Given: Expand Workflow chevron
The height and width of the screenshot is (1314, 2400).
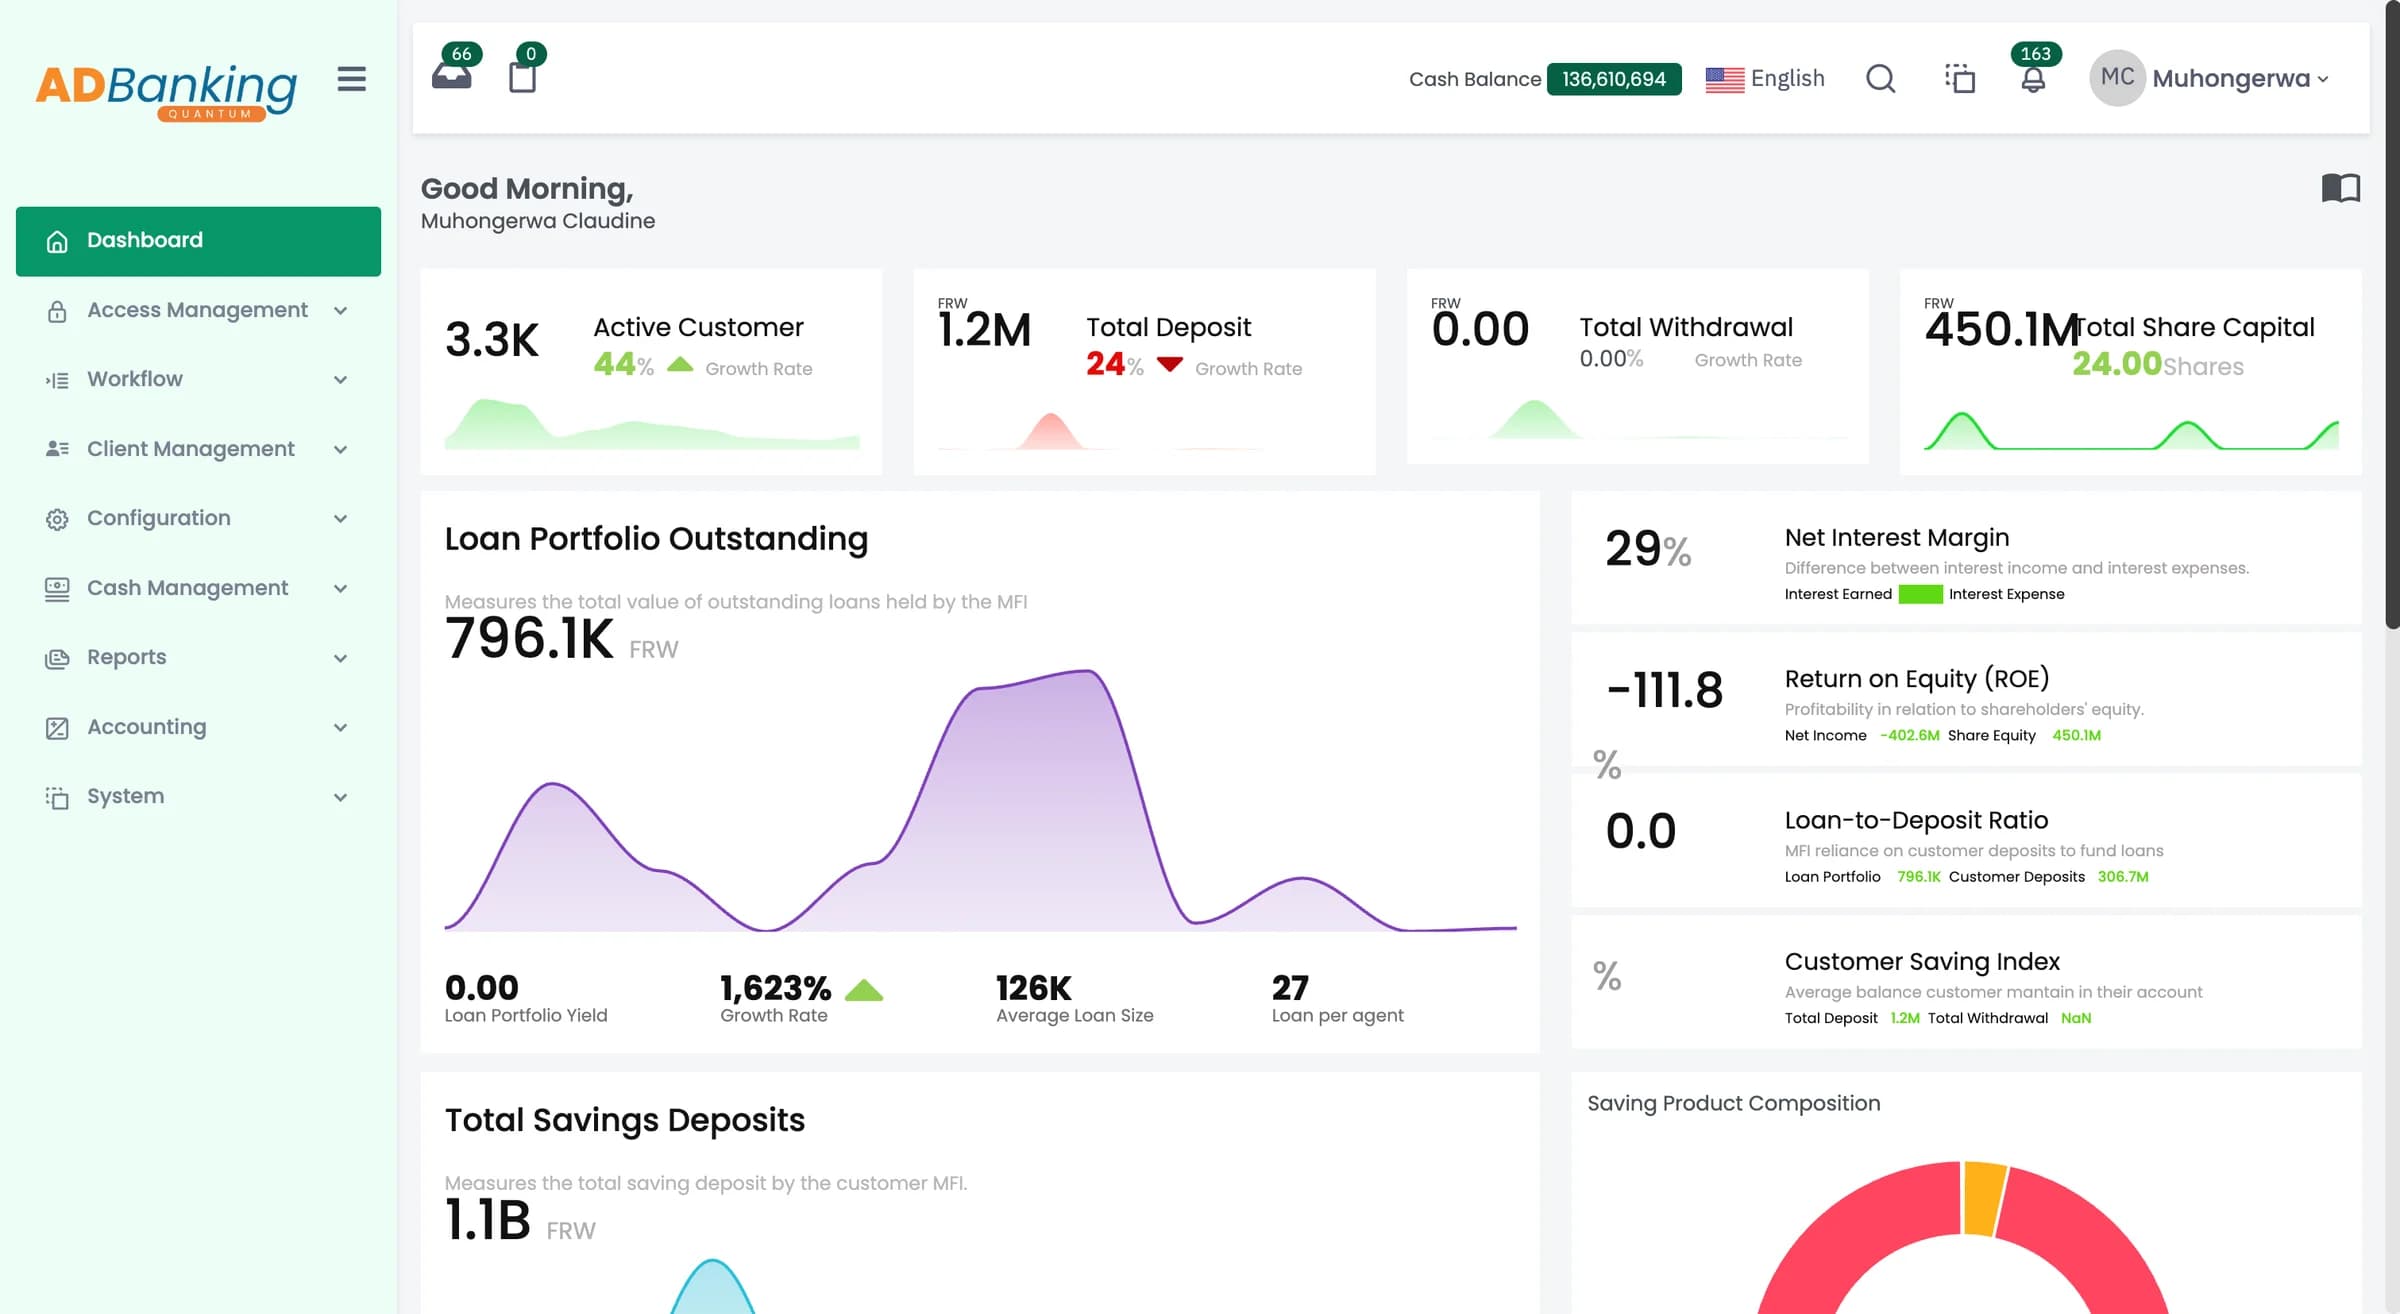Looking at the screenshot, I should pyautogui.click(x=340, y=380).
